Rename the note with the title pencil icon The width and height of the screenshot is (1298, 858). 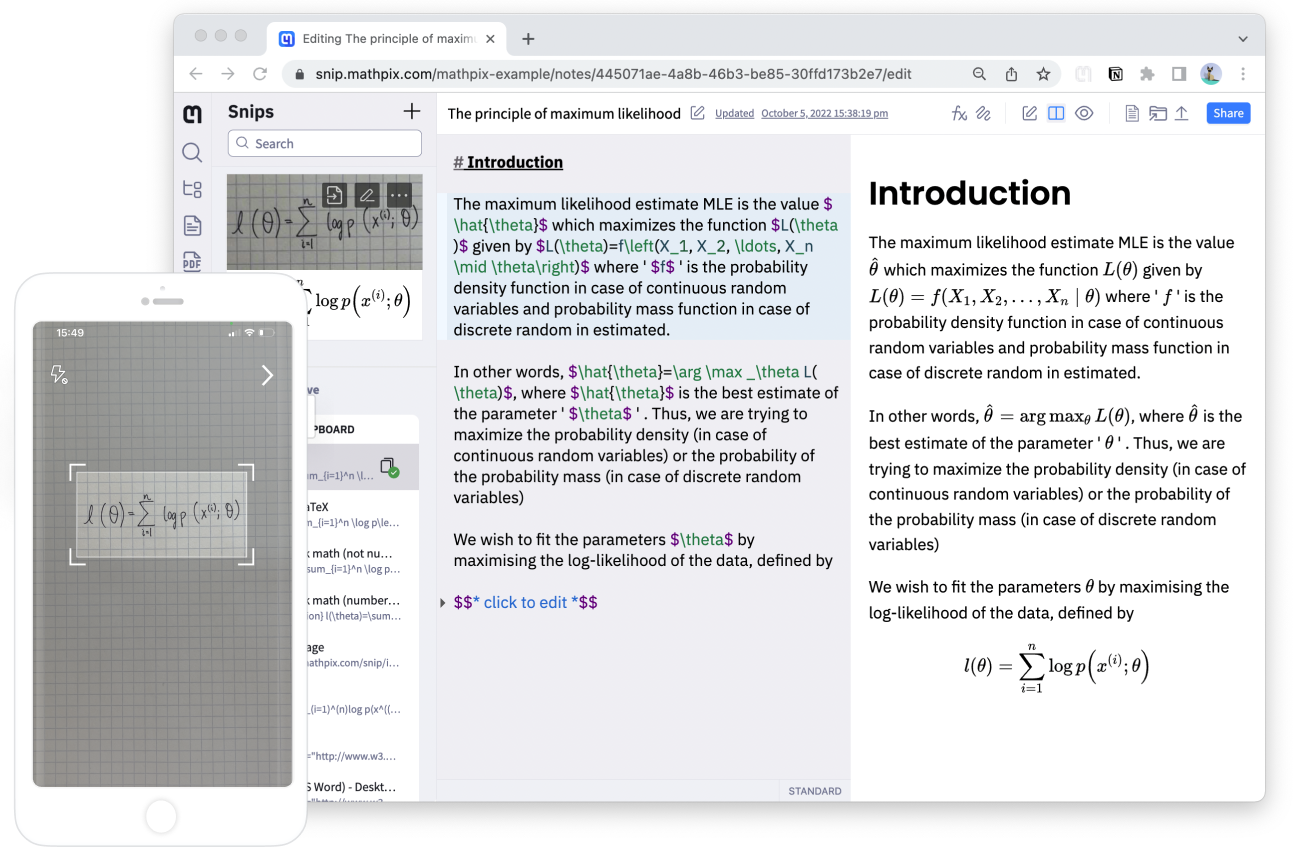(698, 113)
